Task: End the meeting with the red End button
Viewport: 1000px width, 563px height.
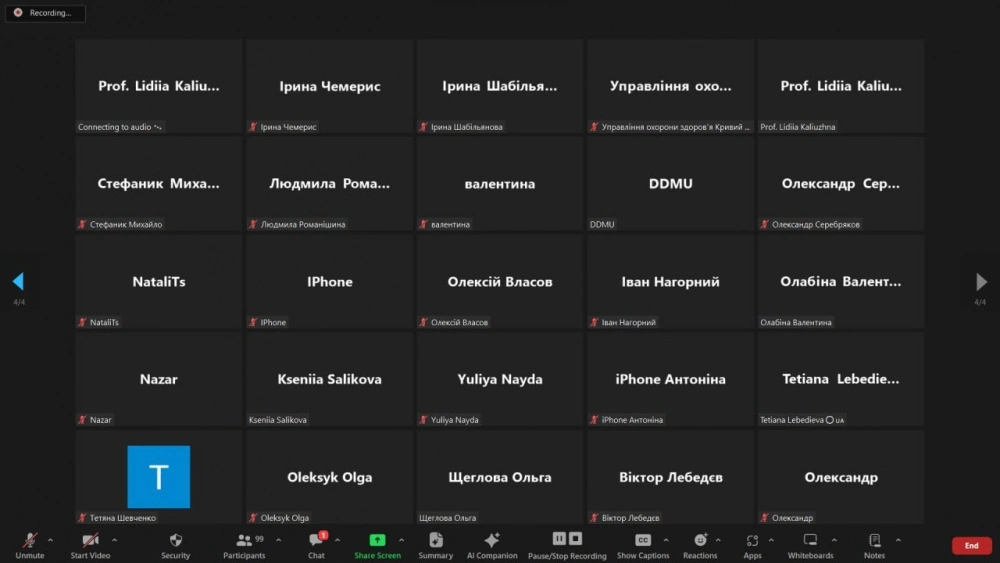Action: 971,546
